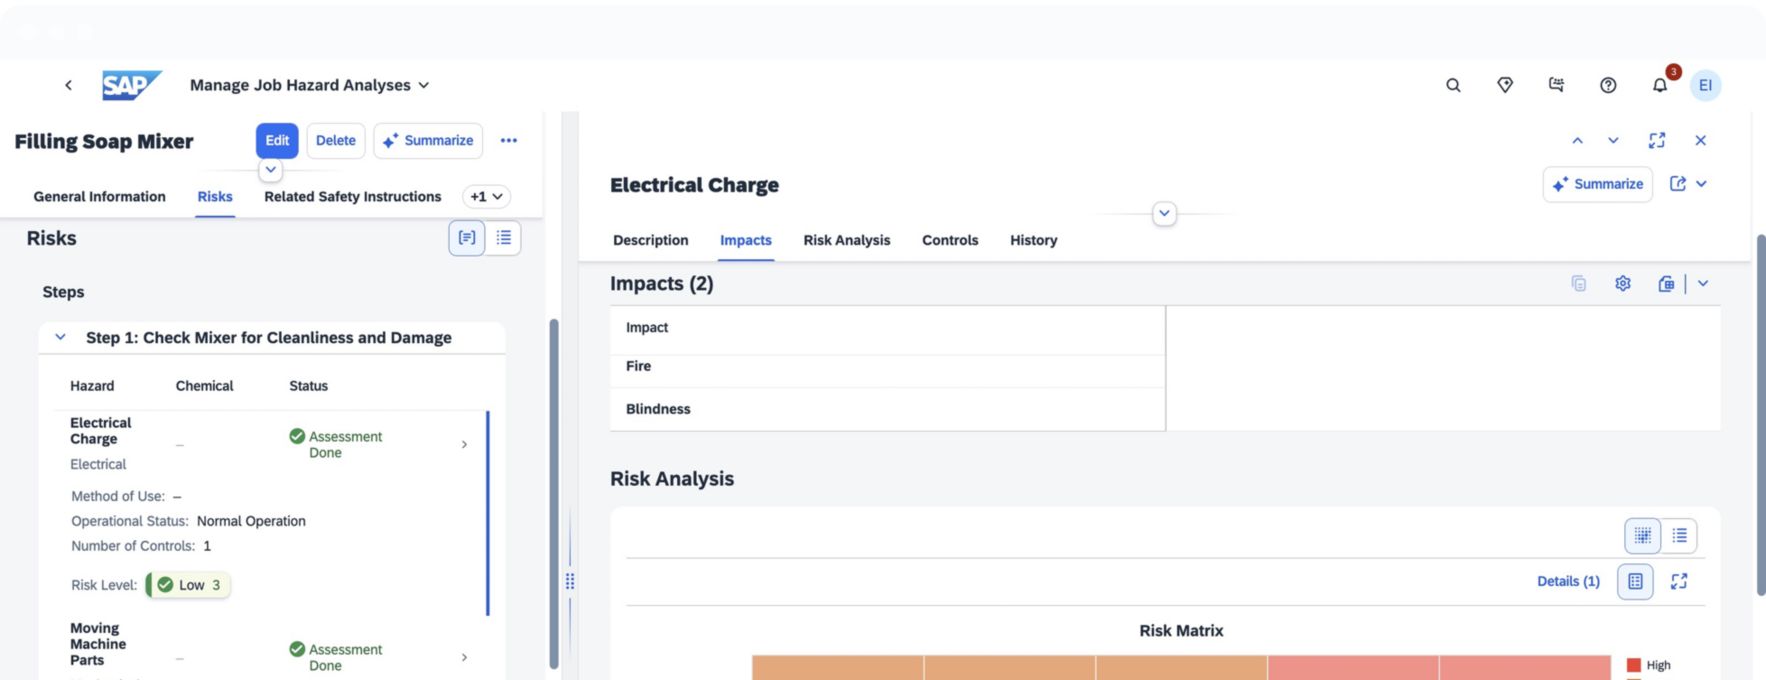Click the Edit button

click(277, 141)
